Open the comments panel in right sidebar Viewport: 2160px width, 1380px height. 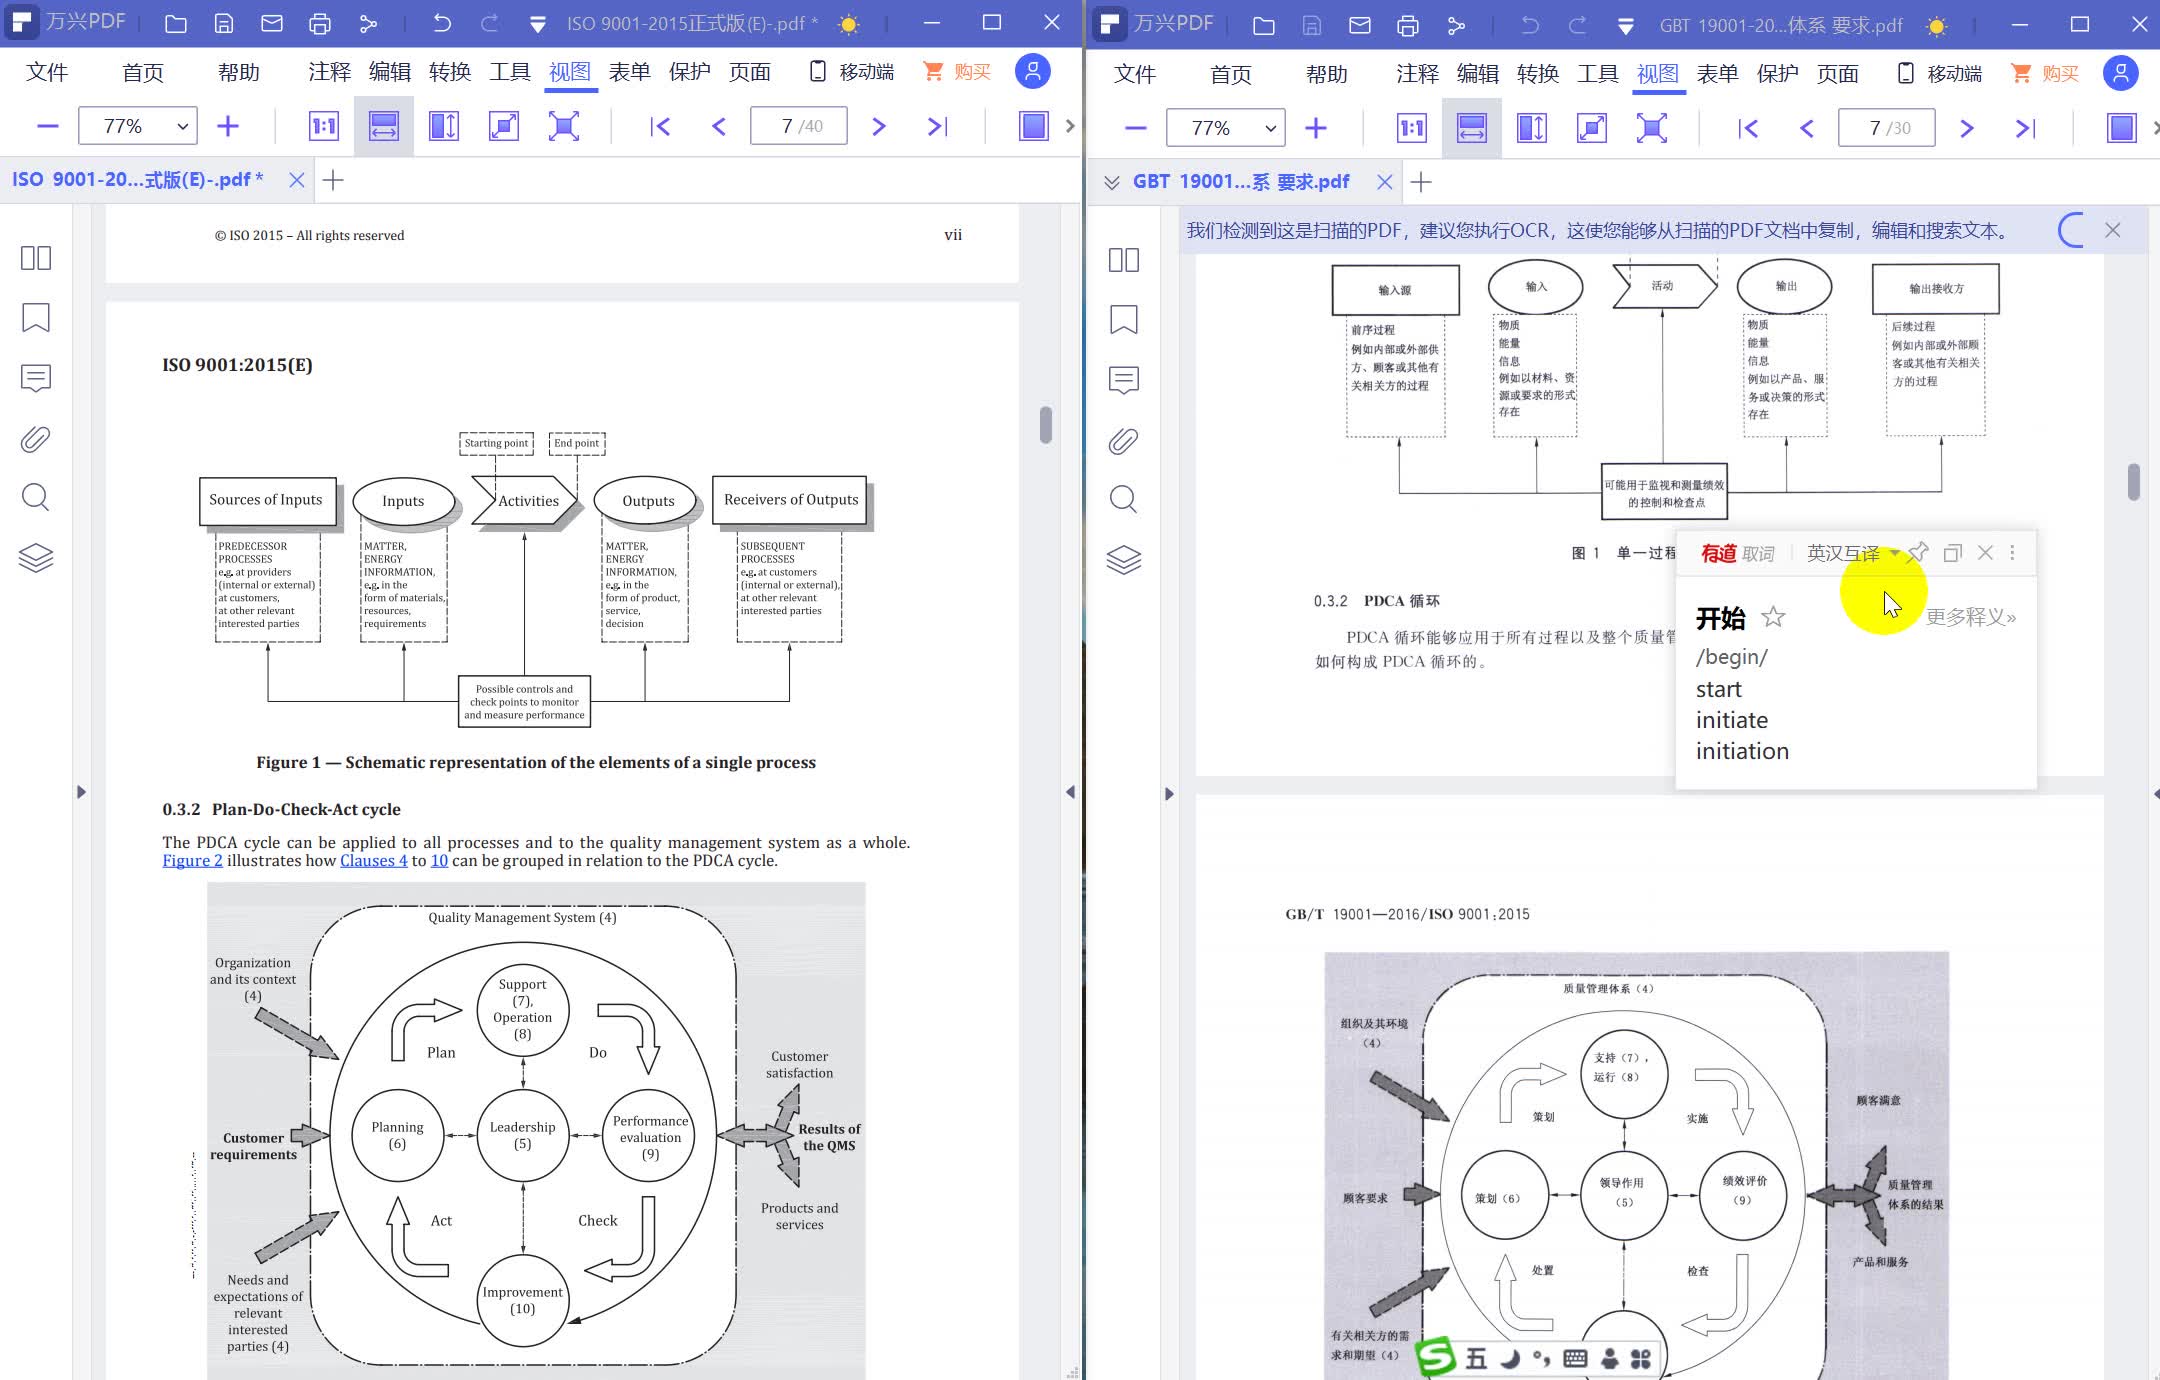pos(1123,380)
